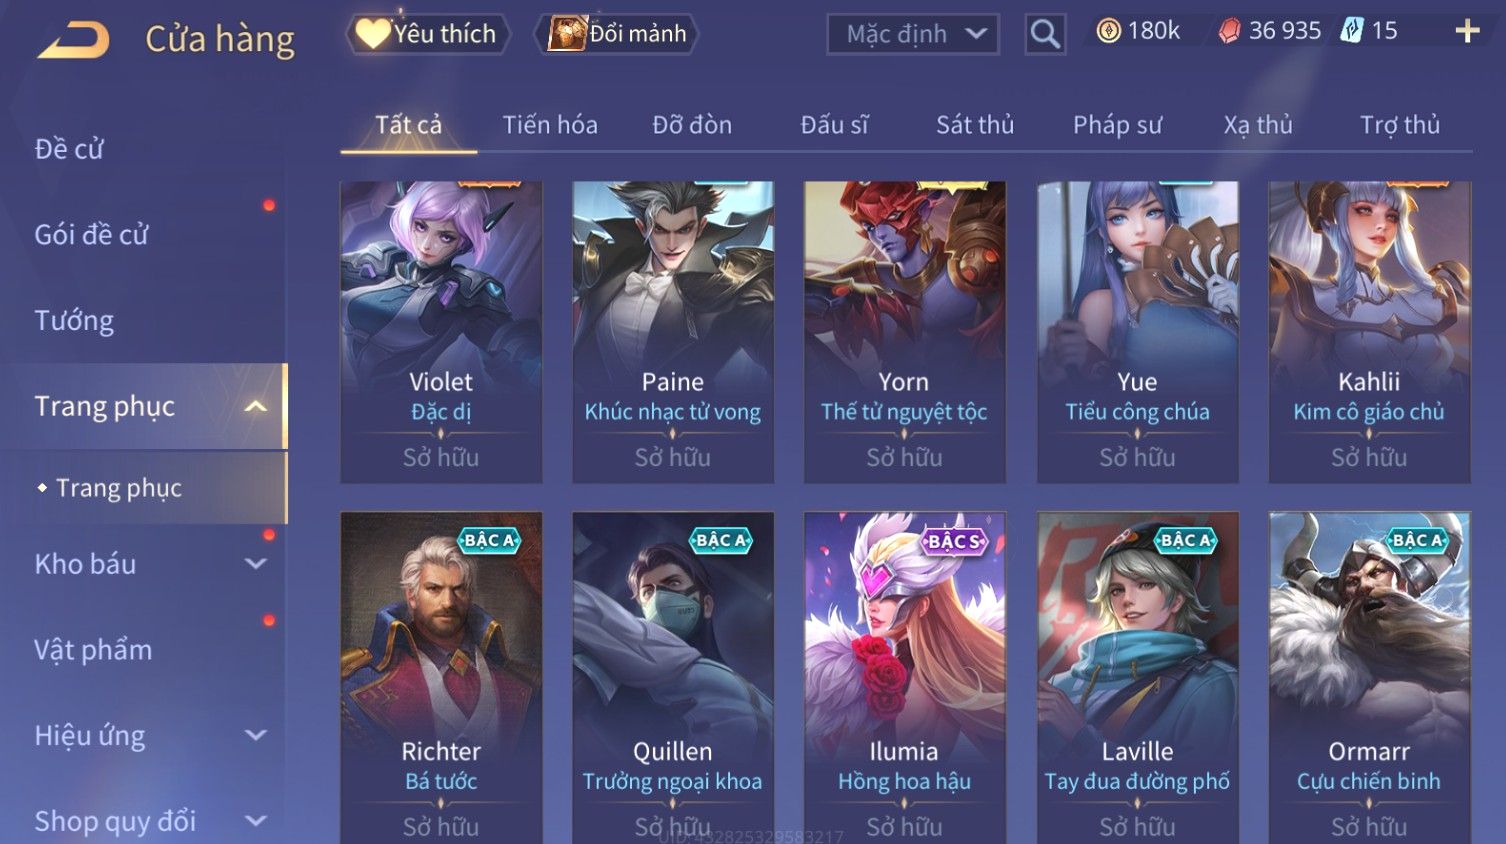The height and width of the screenshot is (844, 1506).
Task: Tap the gold coin 180k icon
Action: [x=1108, y=31]
